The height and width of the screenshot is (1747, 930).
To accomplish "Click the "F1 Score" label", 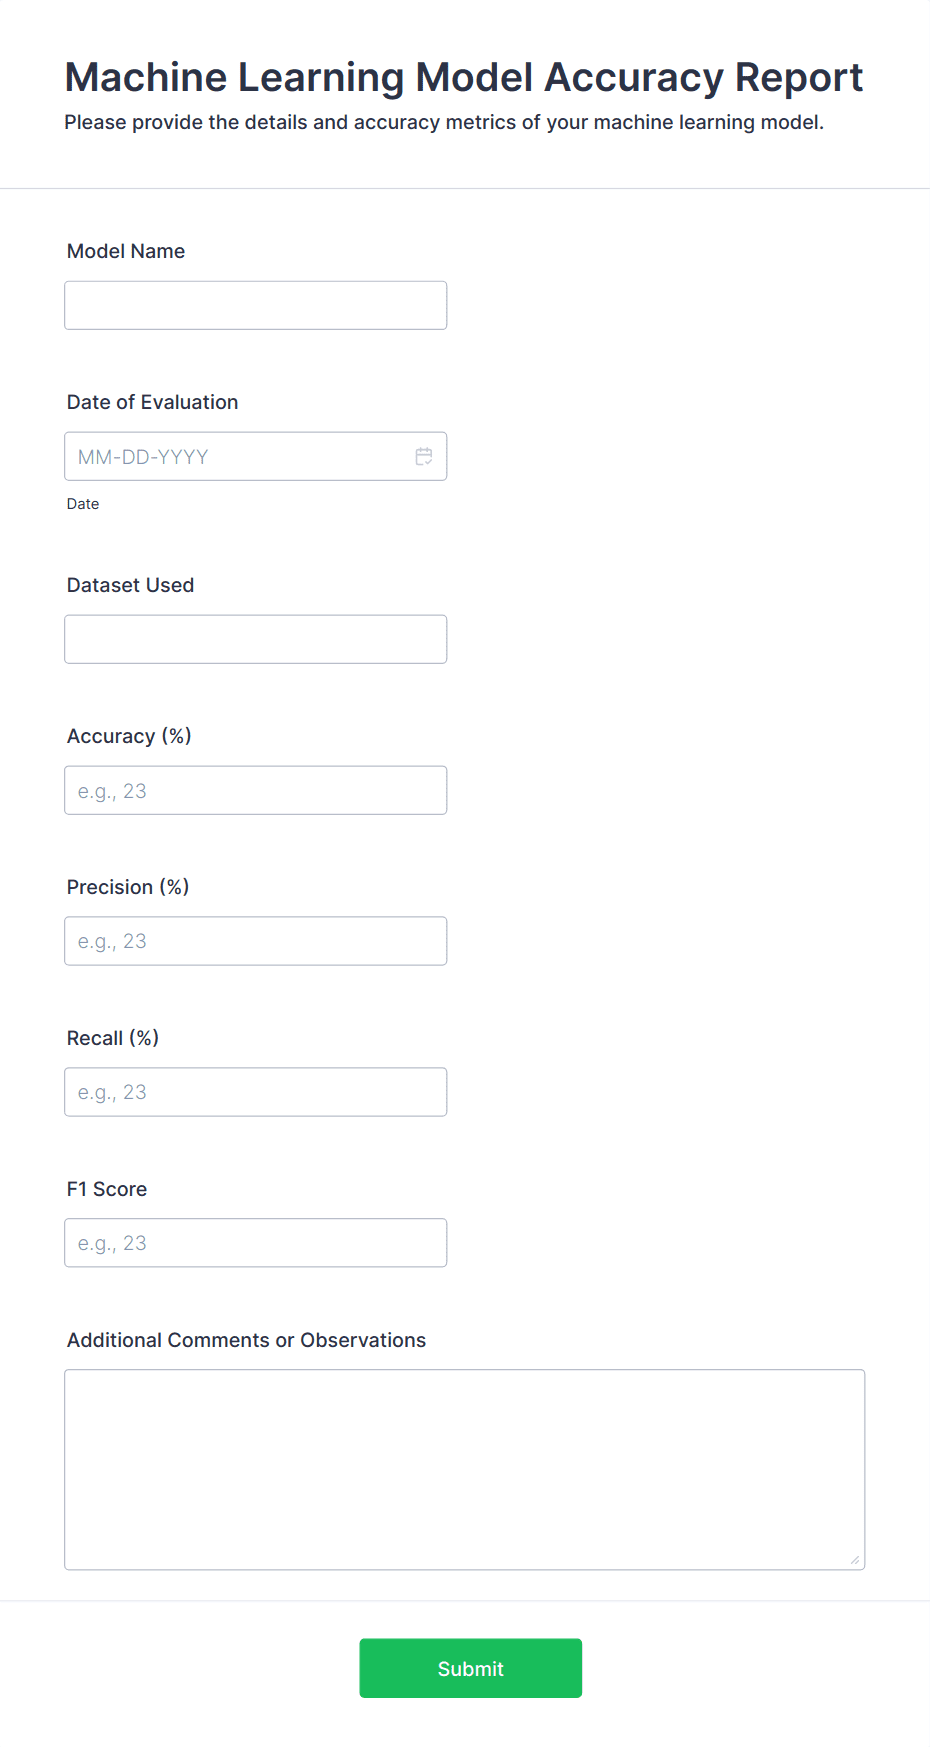I will click(107, 1189).
